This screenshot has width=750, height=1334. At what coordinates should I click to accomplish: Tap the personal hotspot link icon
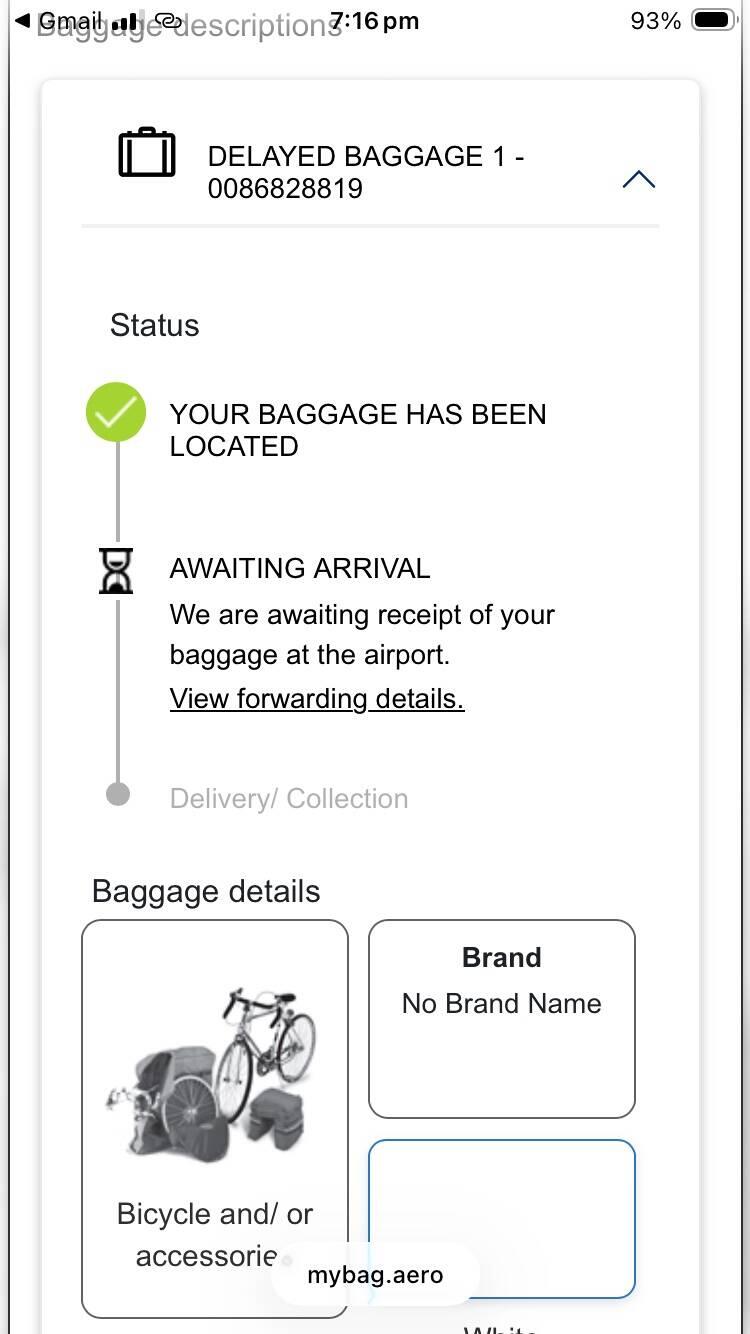168,21
